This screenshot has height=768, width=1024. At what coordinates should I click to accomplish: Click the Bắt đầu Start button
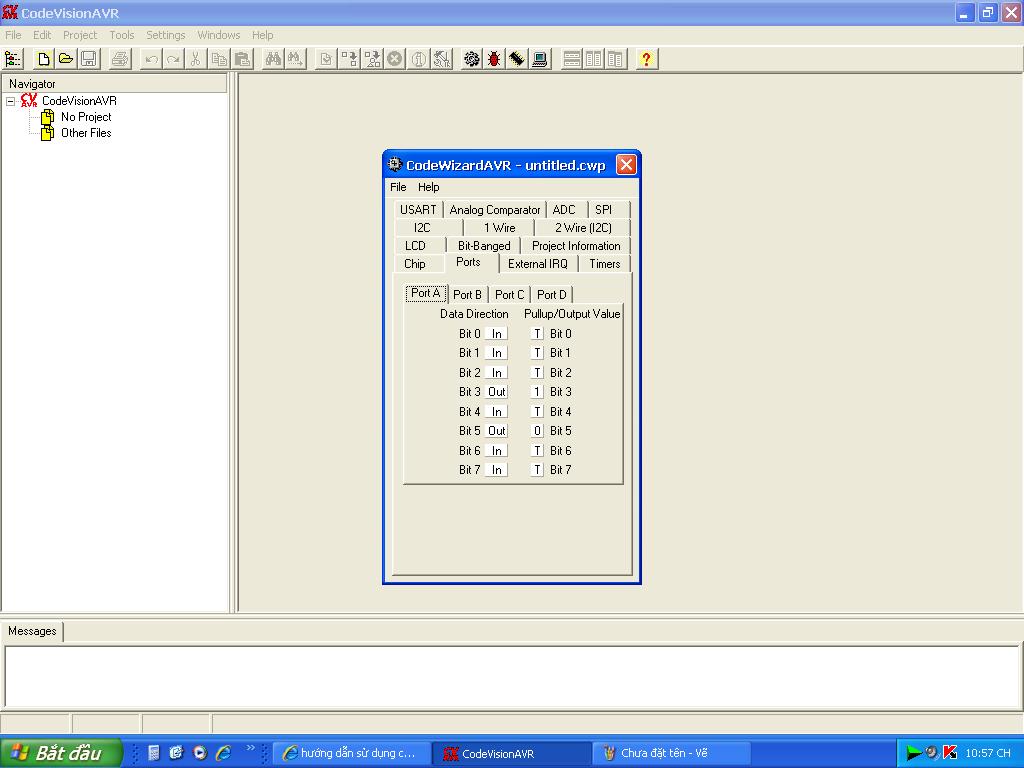[61, 753]
